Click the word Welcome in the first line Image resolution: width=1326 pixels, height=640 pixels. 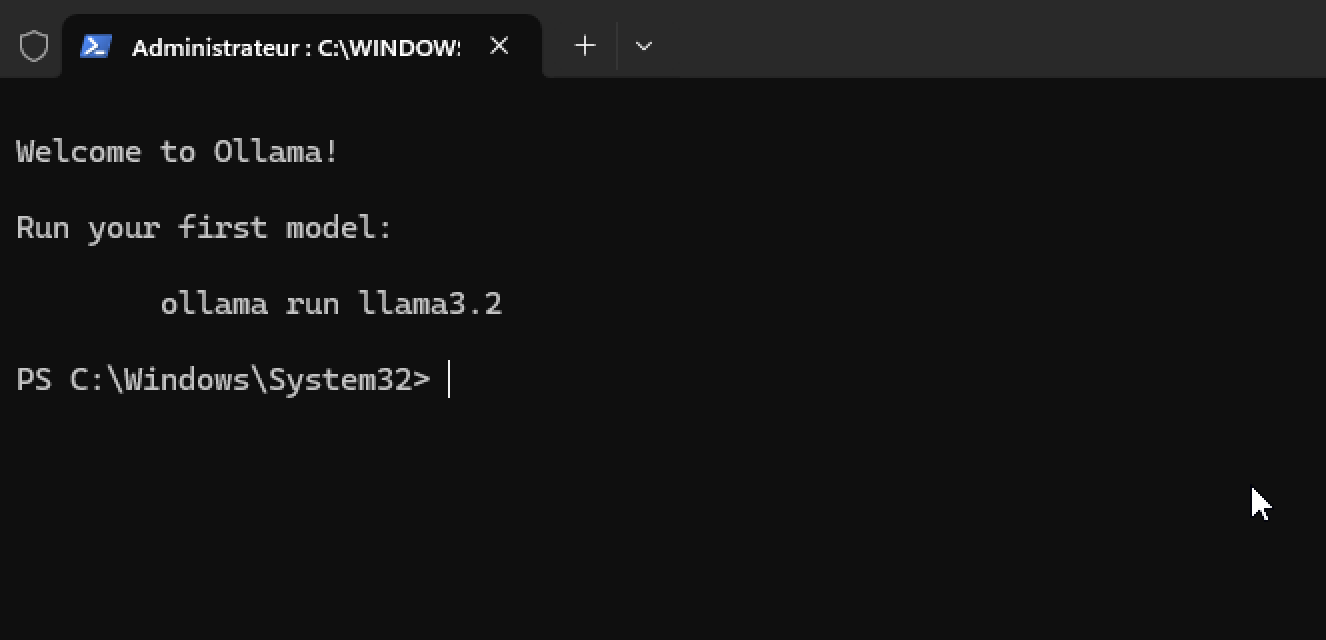tap(79, 152)
